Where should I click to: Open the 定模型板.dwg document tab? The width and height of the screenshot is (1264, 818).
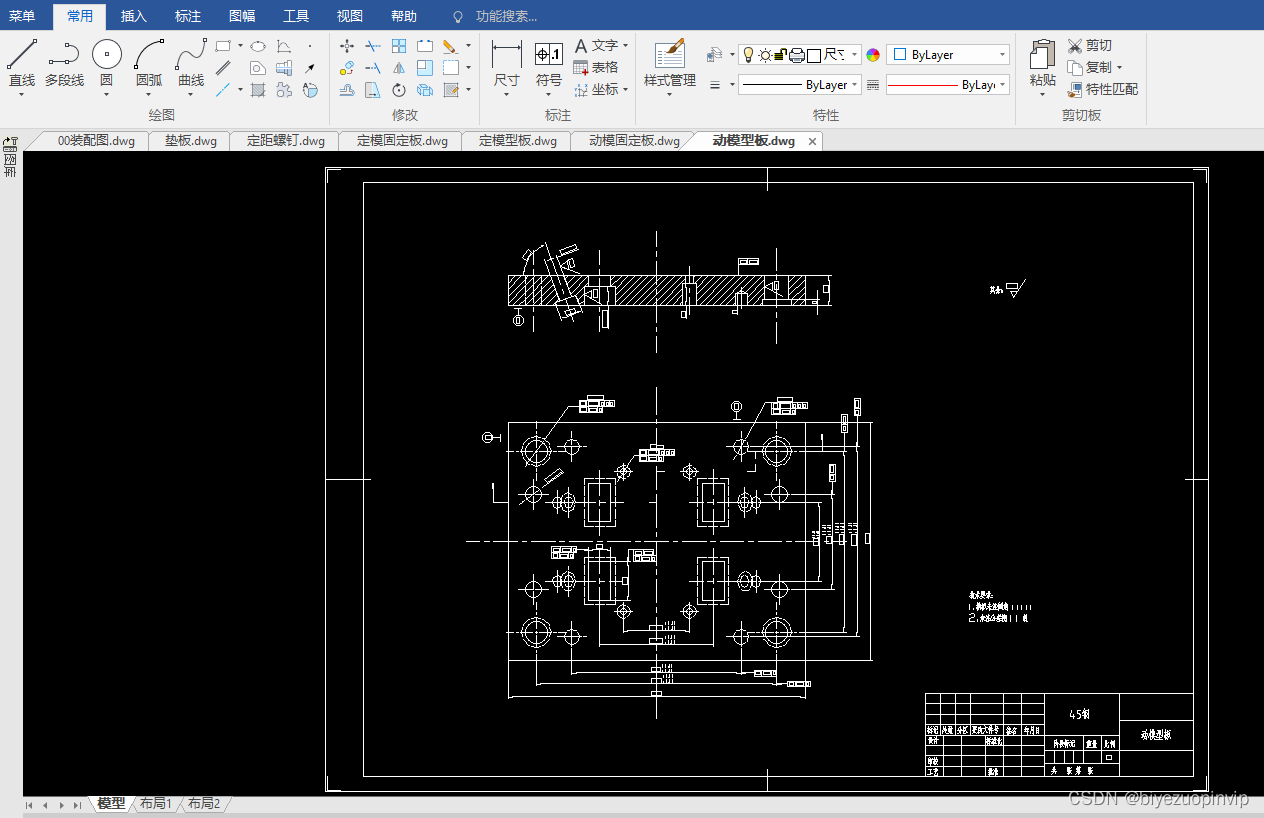[518, 141]
